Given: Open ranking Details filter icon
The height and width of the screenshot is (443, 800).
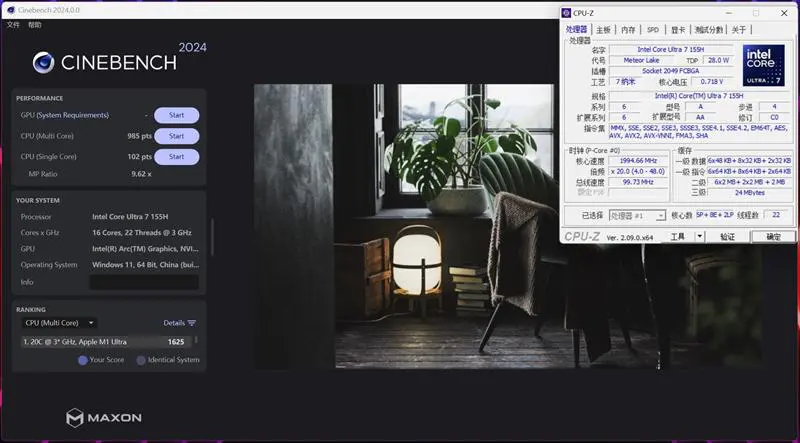Looking at the screenshot, I should coord(192,323).
